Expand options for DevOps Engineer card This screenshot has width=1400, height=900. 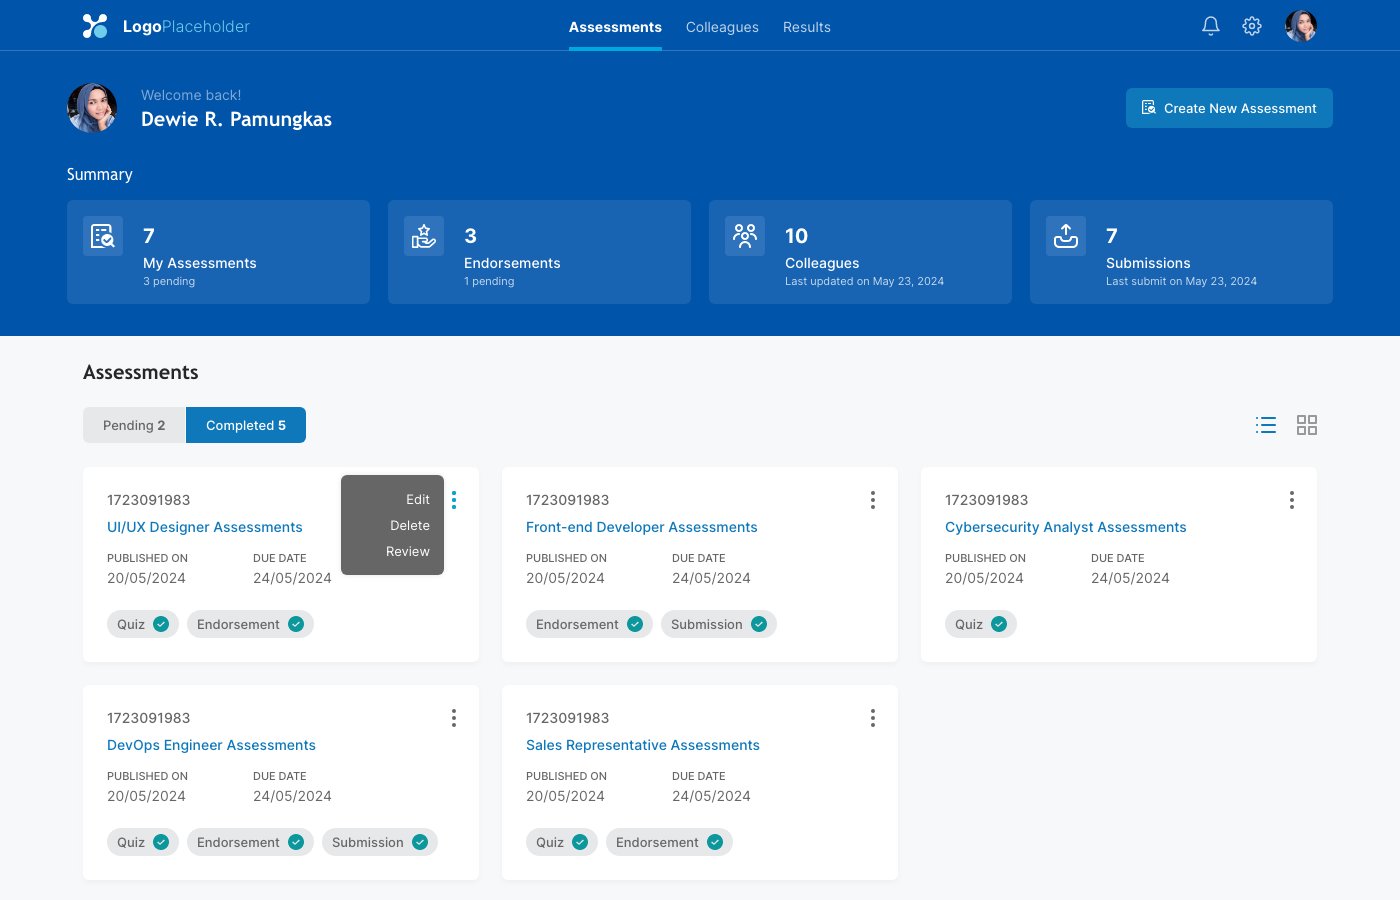point(454,718)
